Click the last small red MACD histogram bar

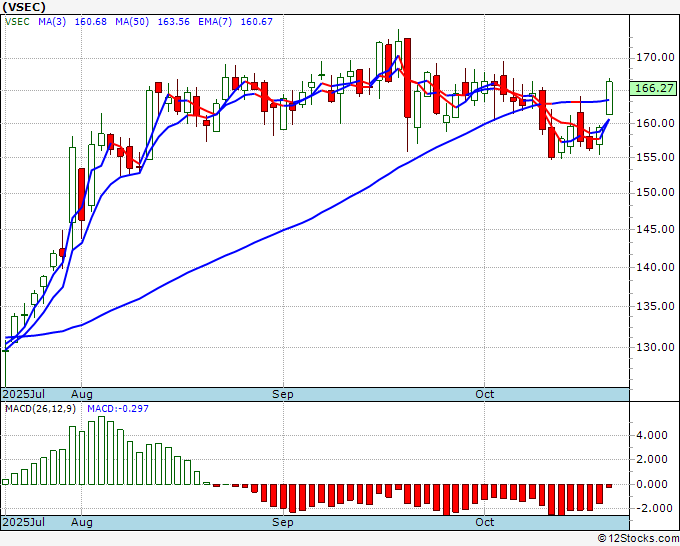tap(609, 486)
